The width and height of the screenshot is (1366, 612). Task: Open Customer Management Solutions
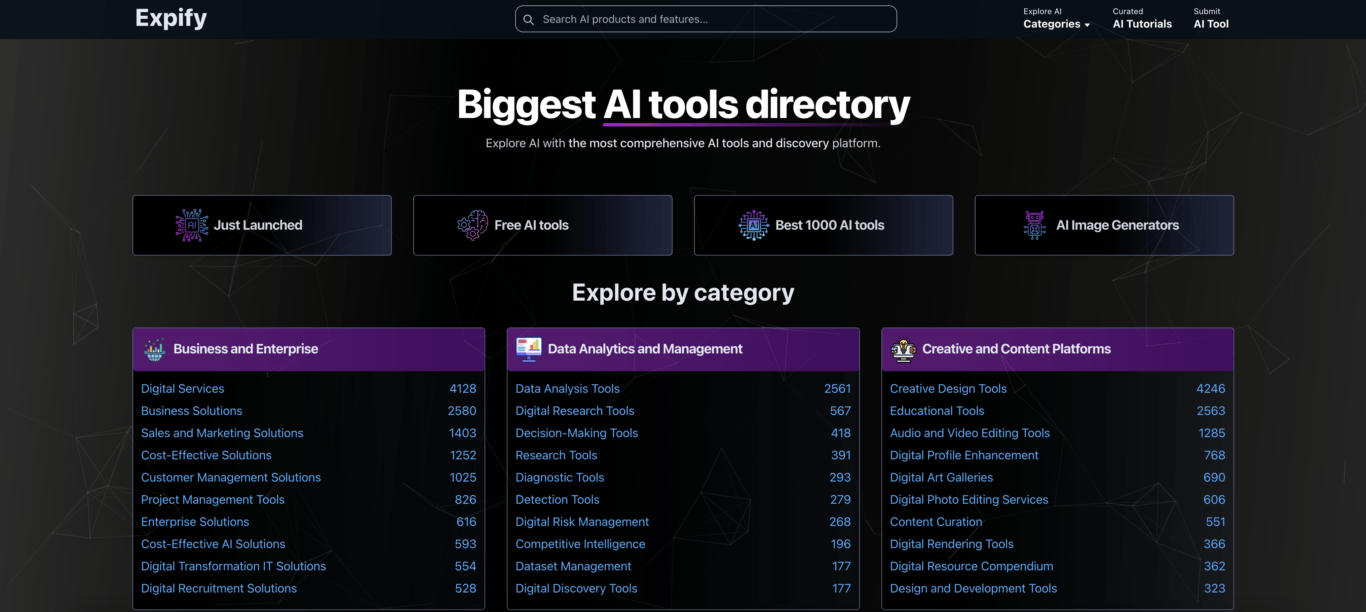click(x=231, y=477)
